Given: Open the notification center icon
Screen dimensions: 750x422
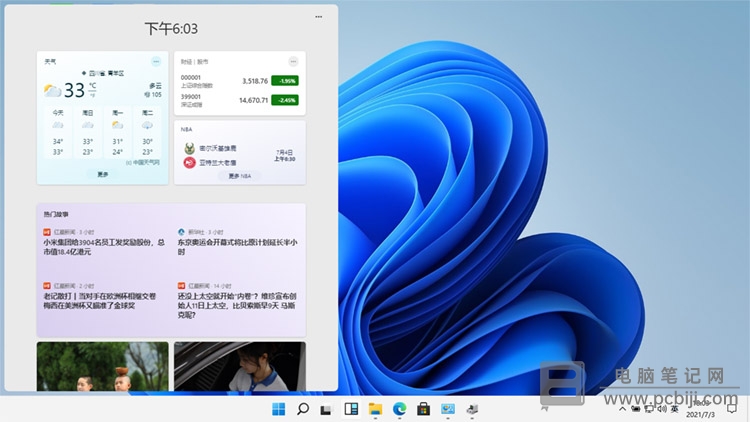Looking at the screenshot, I should click(731, 409).
